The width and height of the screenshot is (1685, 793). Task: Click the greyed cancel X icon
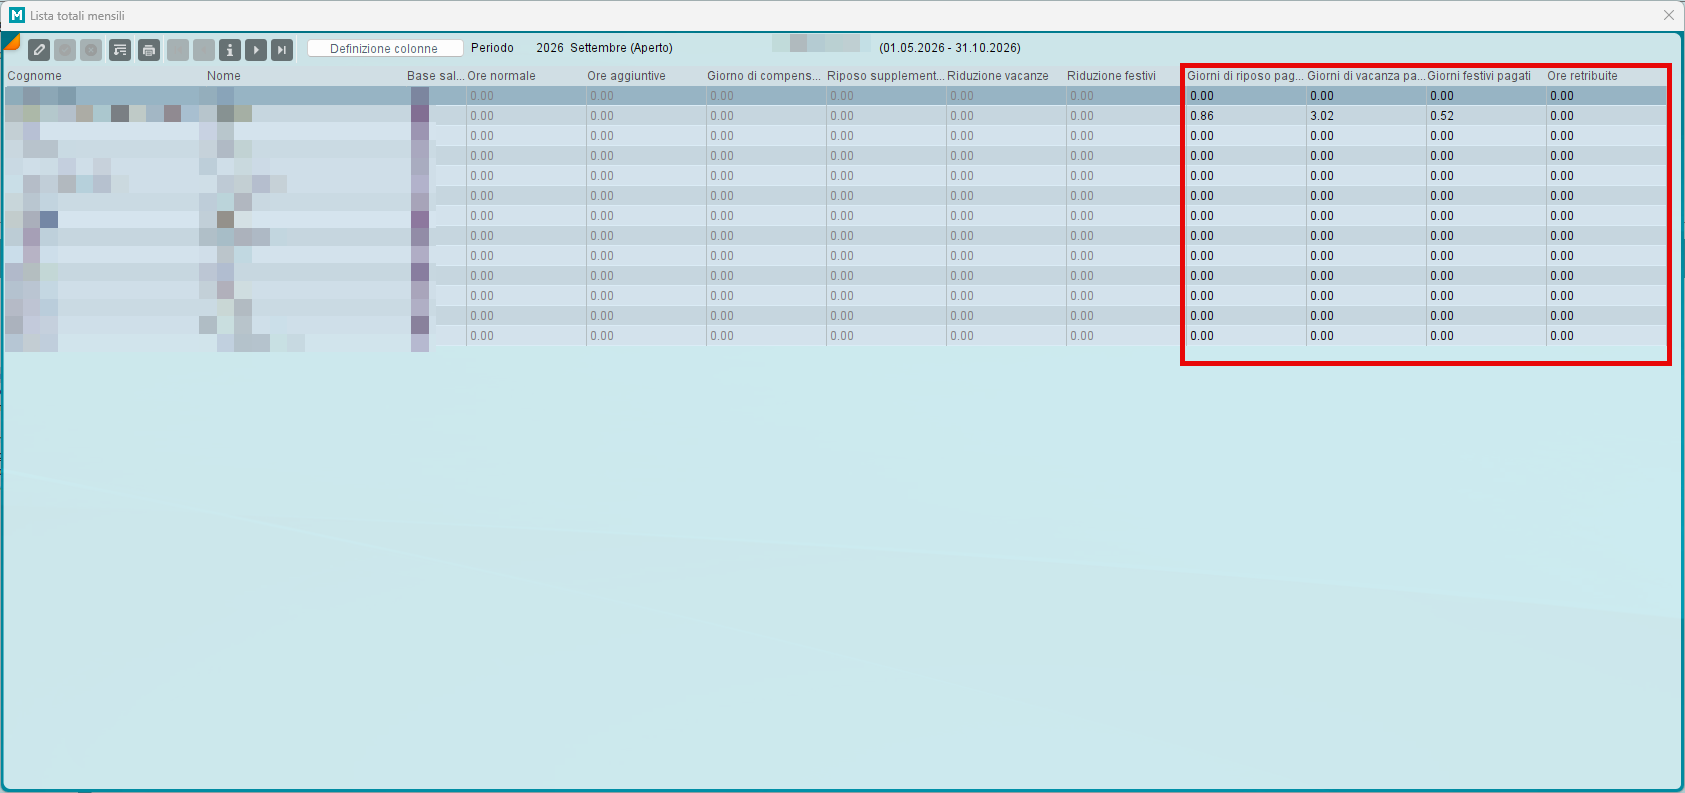[x=91, y=49]
